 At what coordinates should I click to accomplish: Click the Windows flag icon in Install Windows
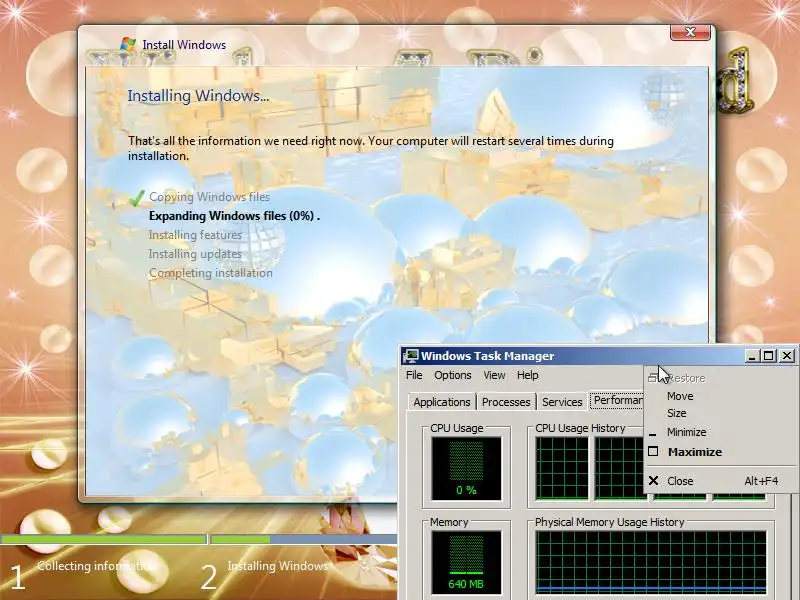[x=128, y=44]
